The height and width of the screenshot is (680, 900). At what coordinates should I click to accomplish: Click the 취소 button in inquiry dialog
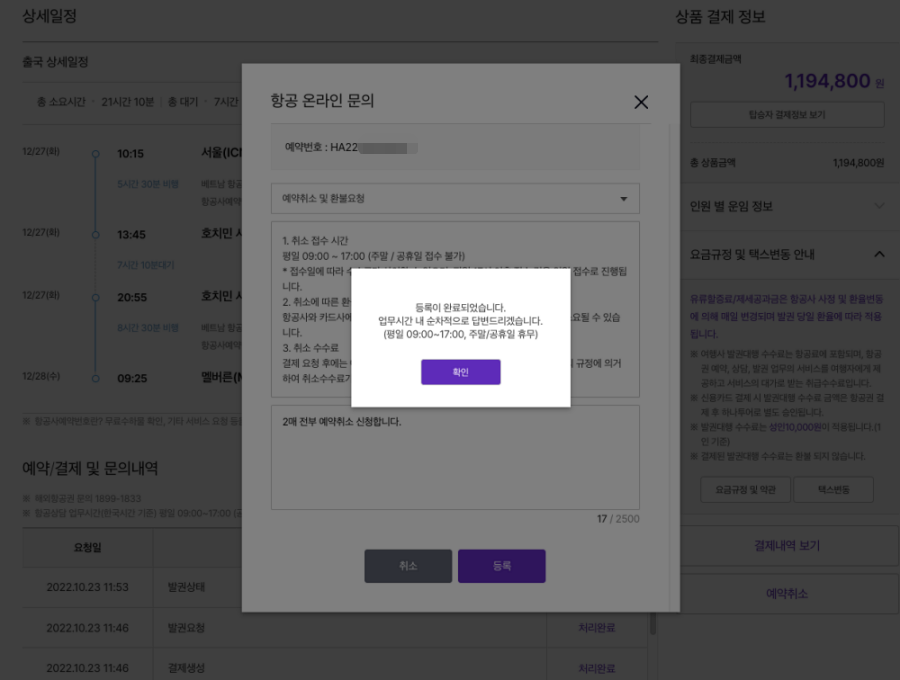click(408, 566)
